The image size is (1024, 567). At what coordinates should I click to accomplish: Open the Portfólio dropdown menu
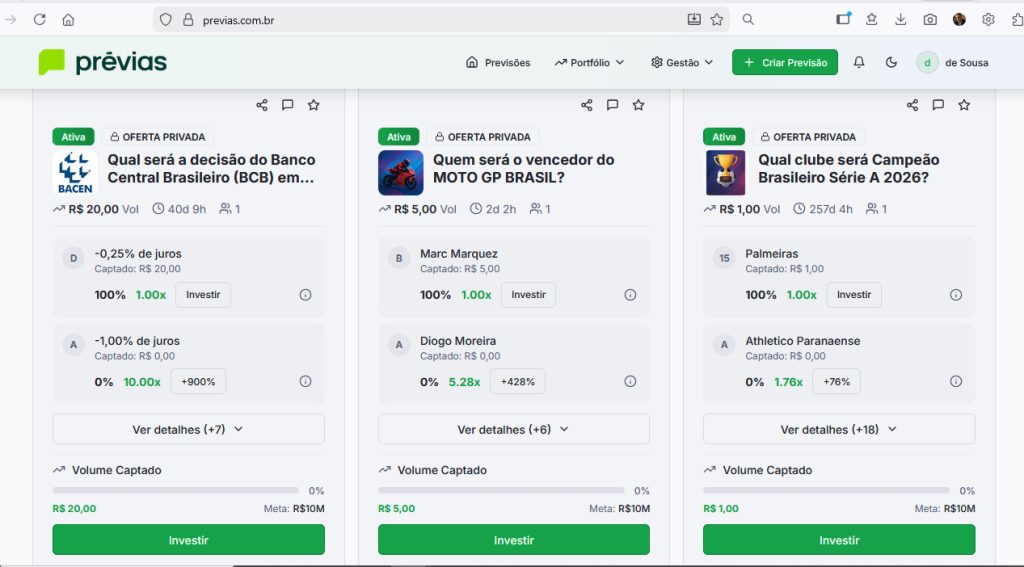pyautogui.click(x=590, y=63)
